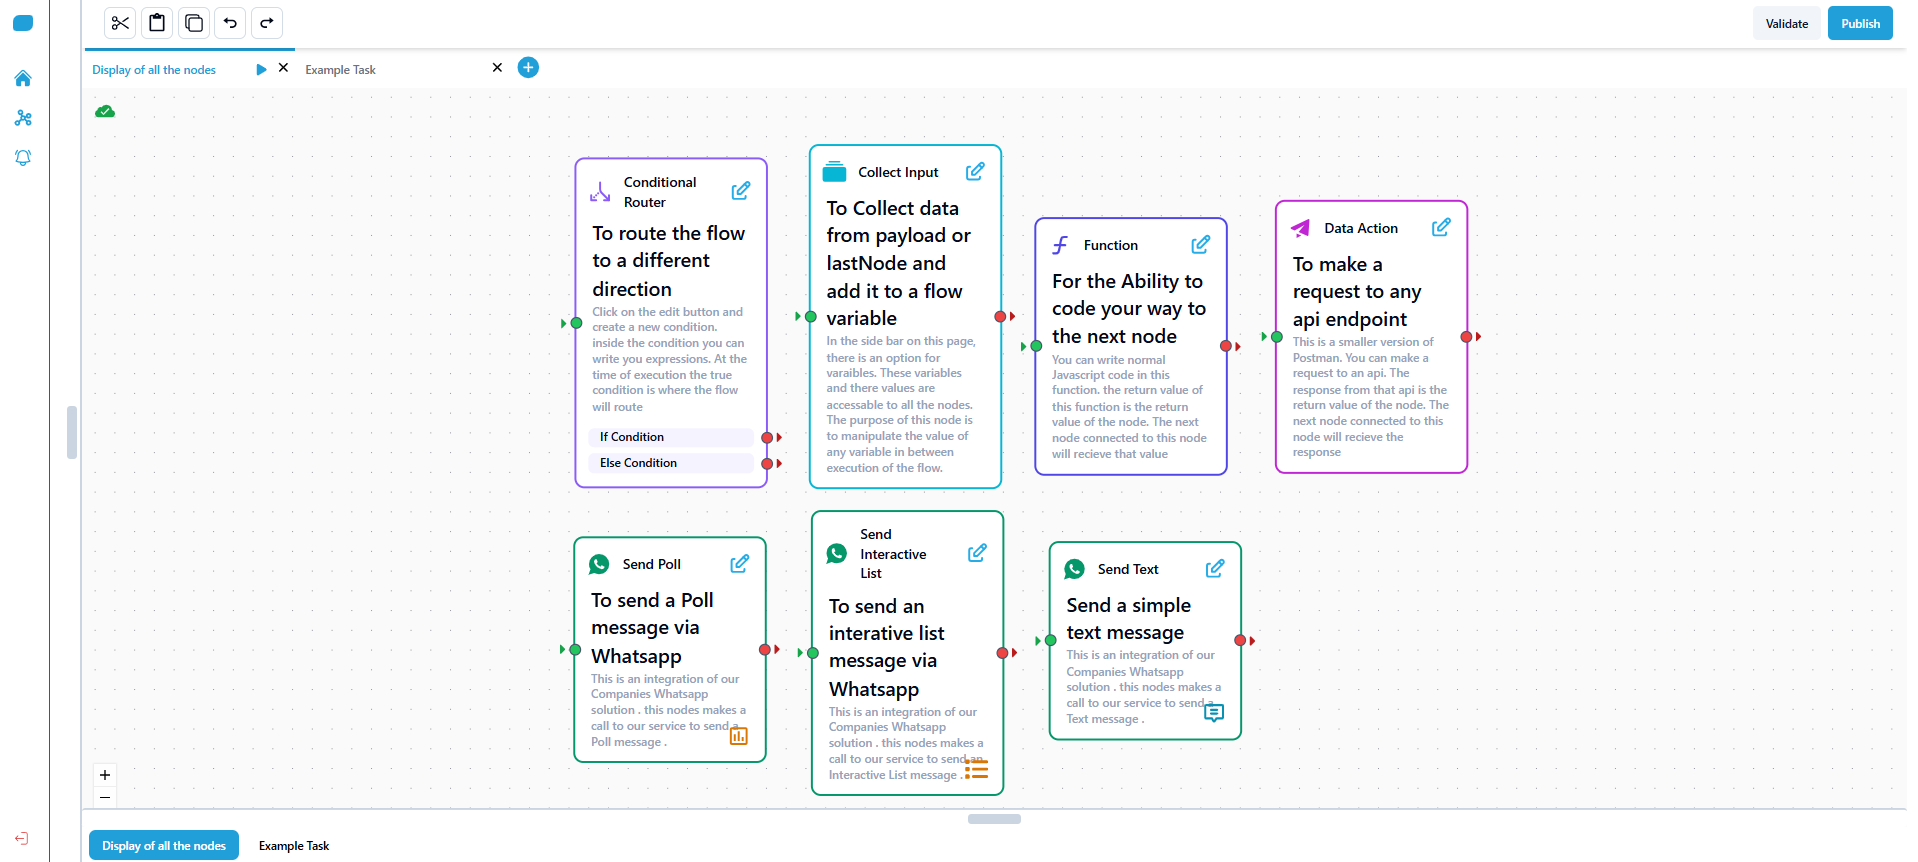Click the Send Poll WhatsApp icon

point(599,564)
